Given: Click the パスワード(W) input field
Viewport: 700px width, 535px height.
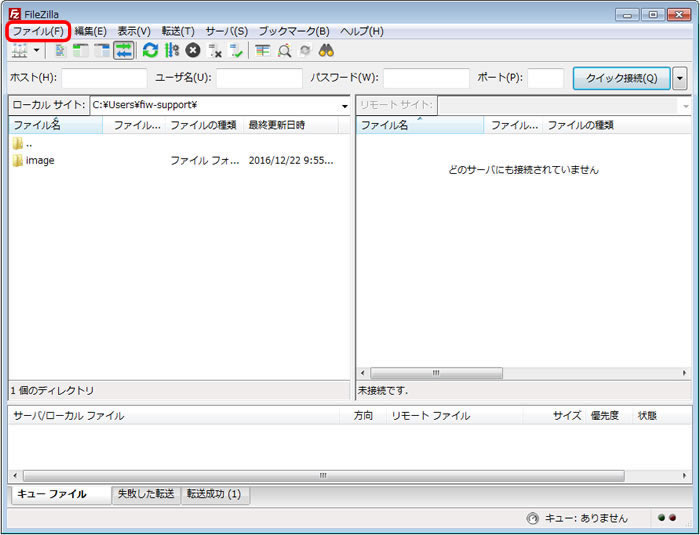Looking at the screenshot, I should click(426, 78).
